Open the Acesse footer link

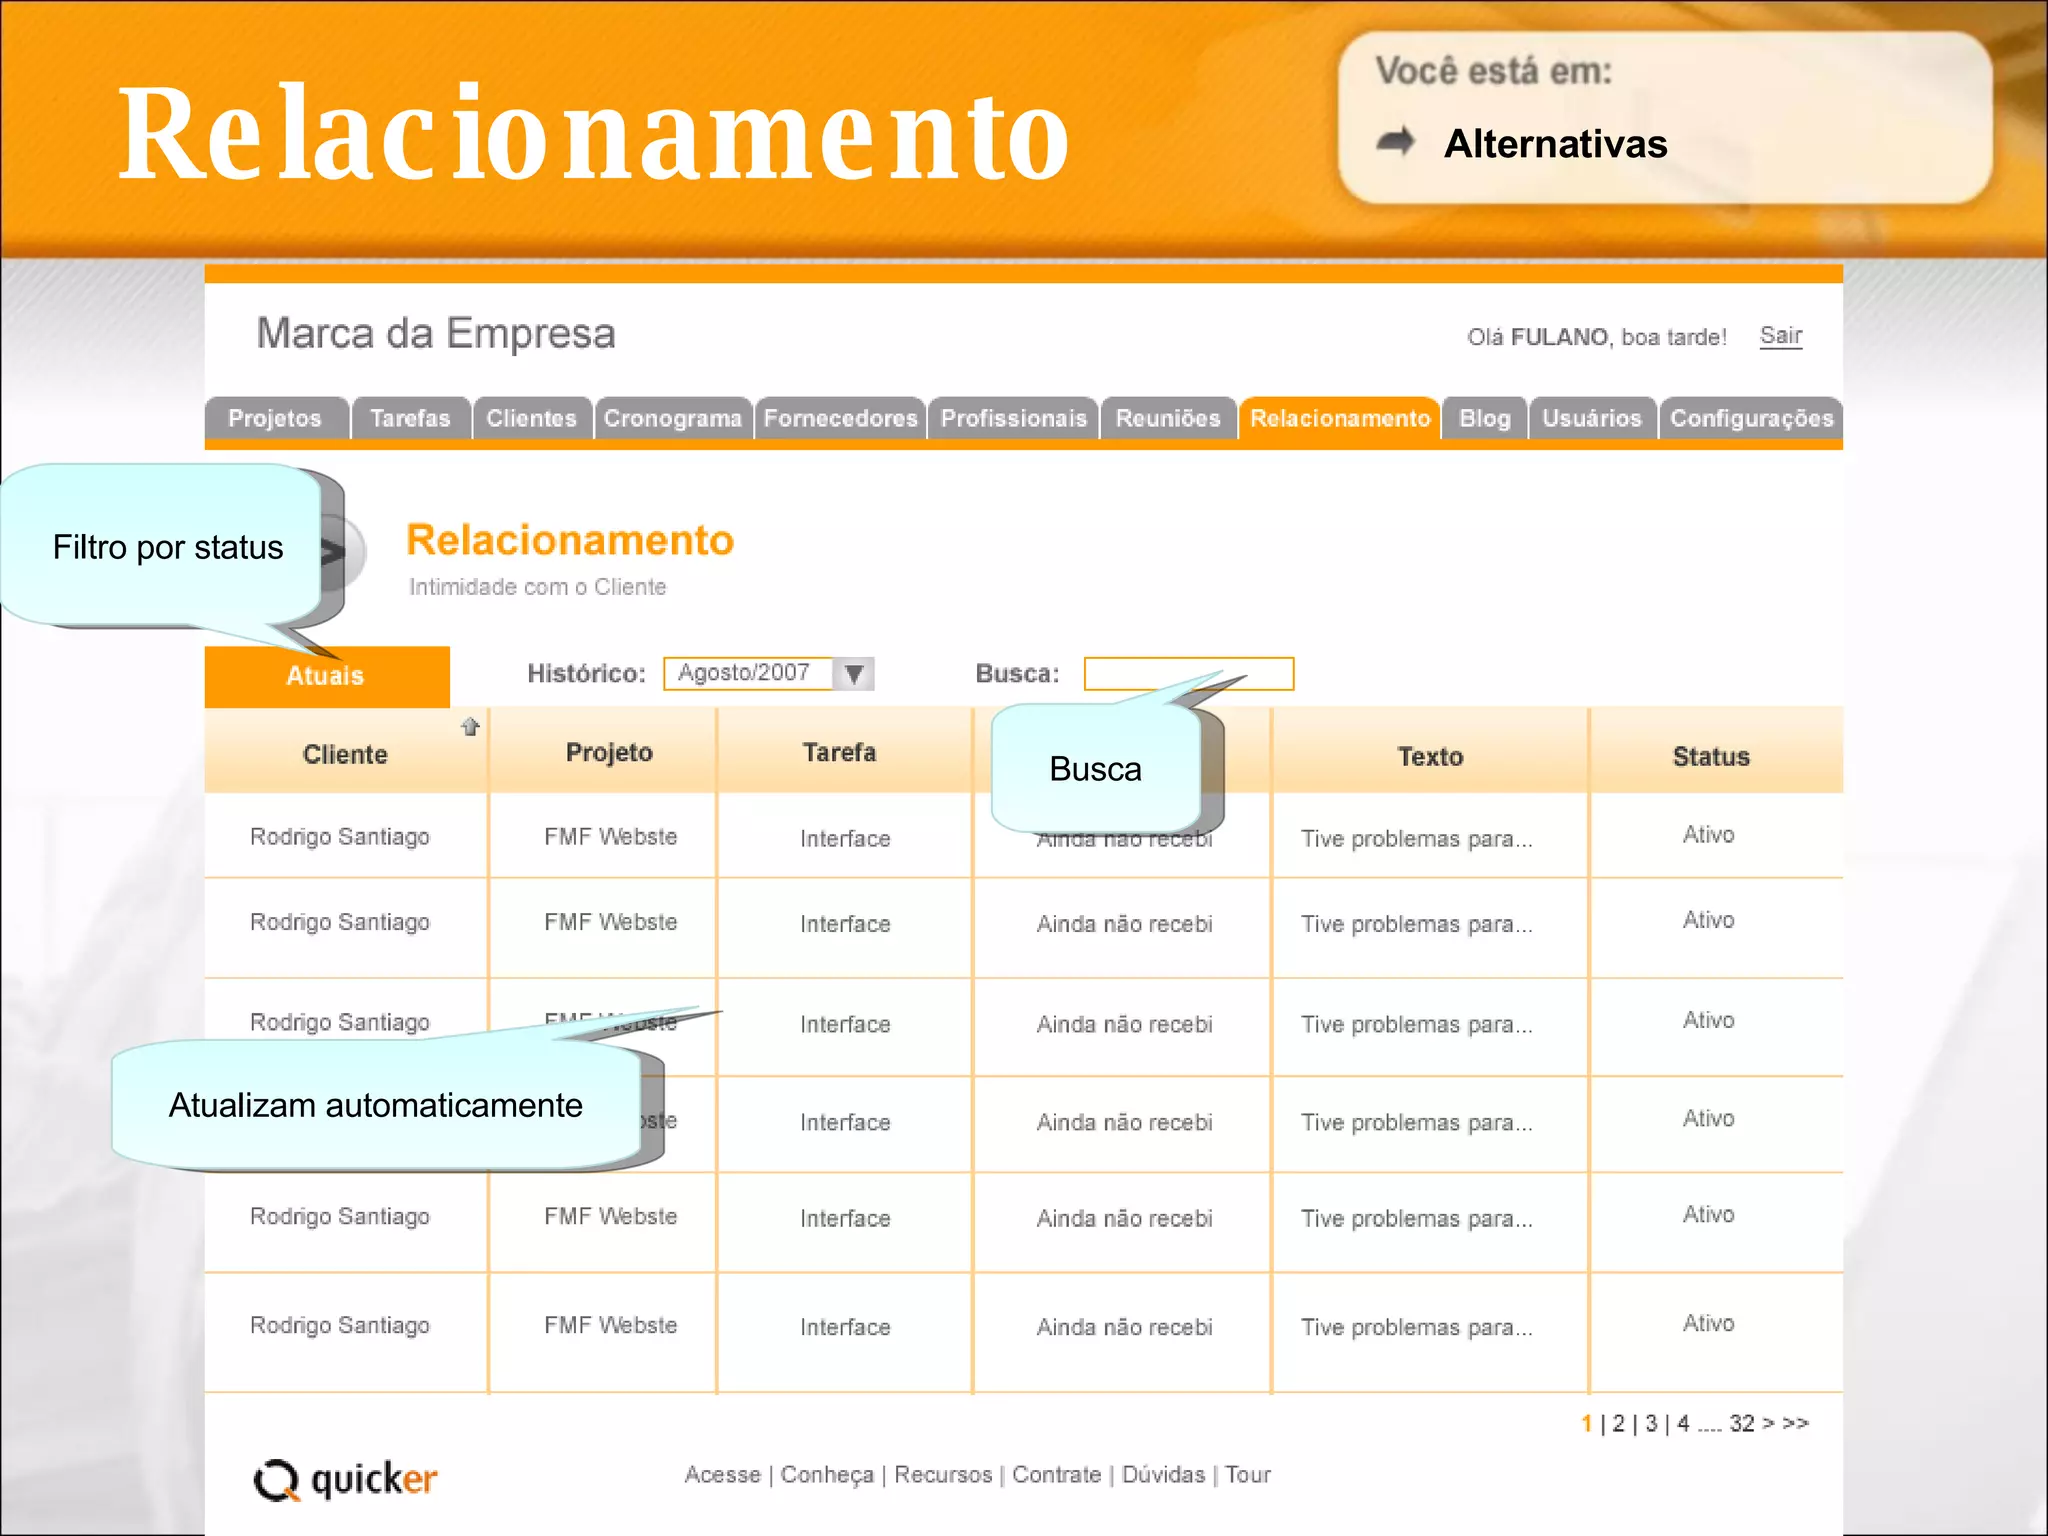(722, 1474)
